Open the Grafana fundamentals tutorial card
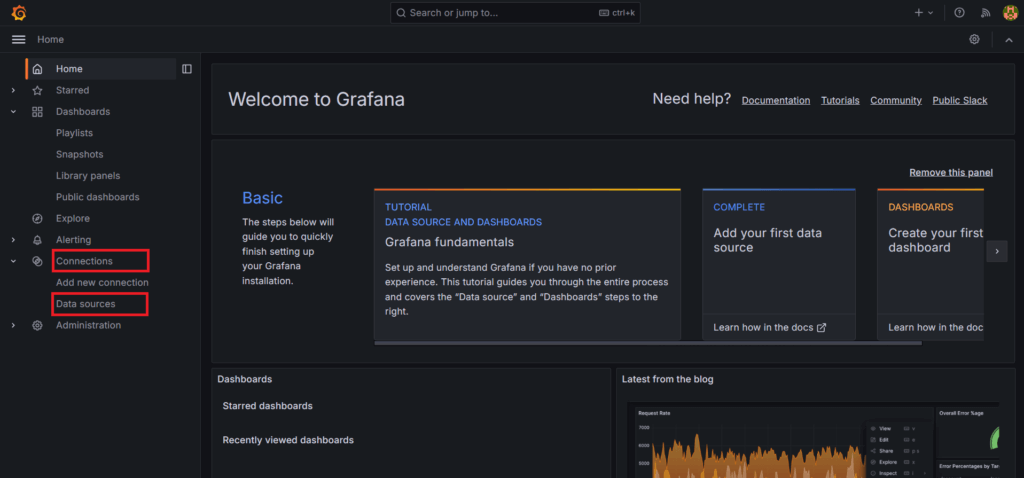 (527, 264)
